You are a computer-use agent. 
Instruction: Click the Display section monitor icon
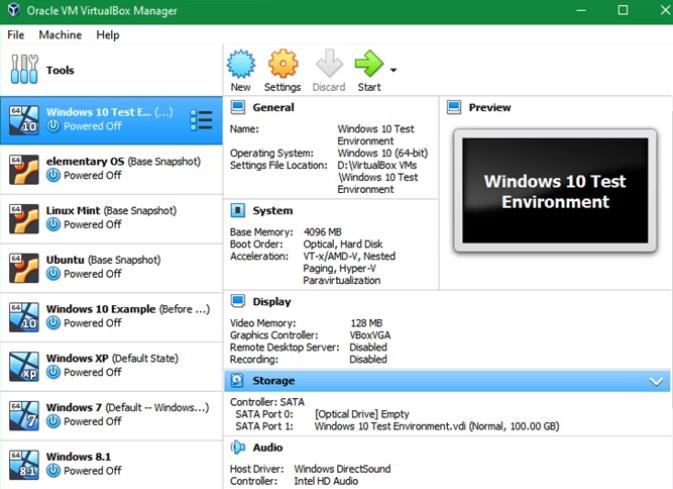point(238,301)
